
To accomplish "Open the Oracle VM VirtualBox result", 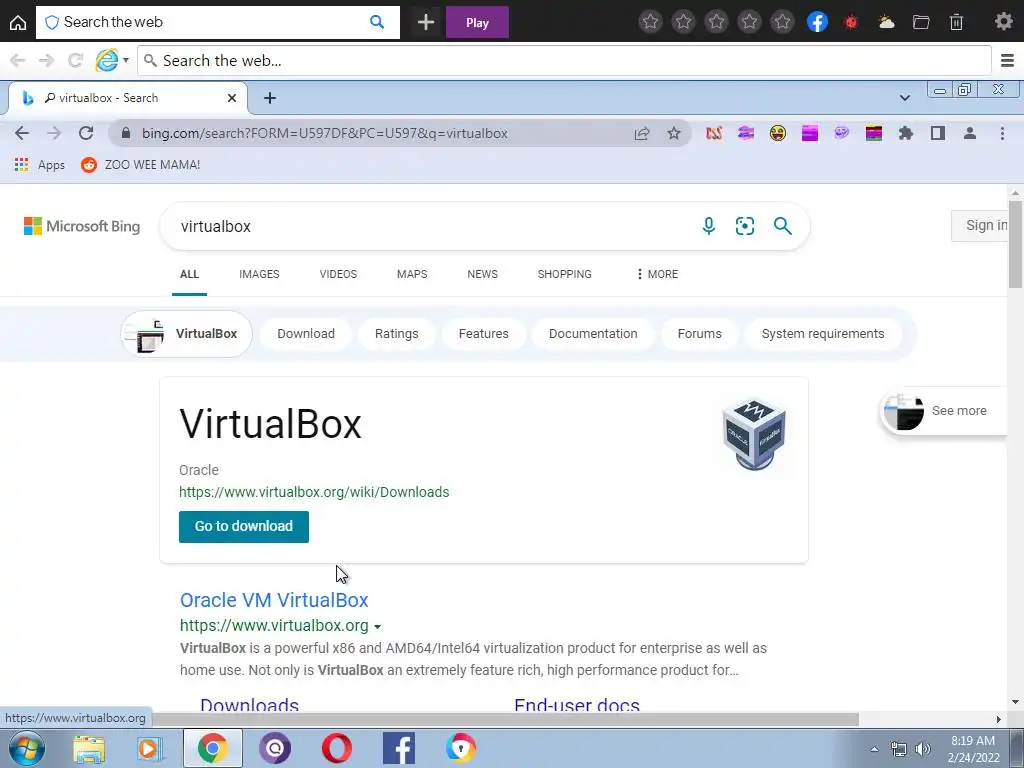I will (274, 600).
